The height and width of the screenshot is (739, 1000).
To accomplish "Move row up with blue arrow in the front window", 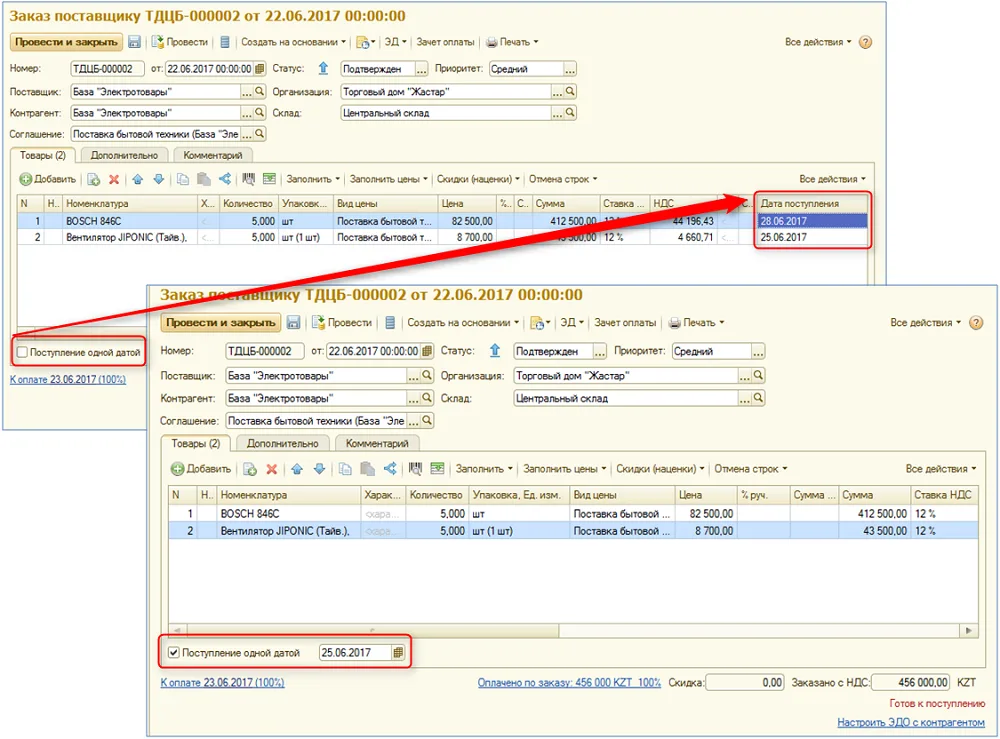I will 297,469.
